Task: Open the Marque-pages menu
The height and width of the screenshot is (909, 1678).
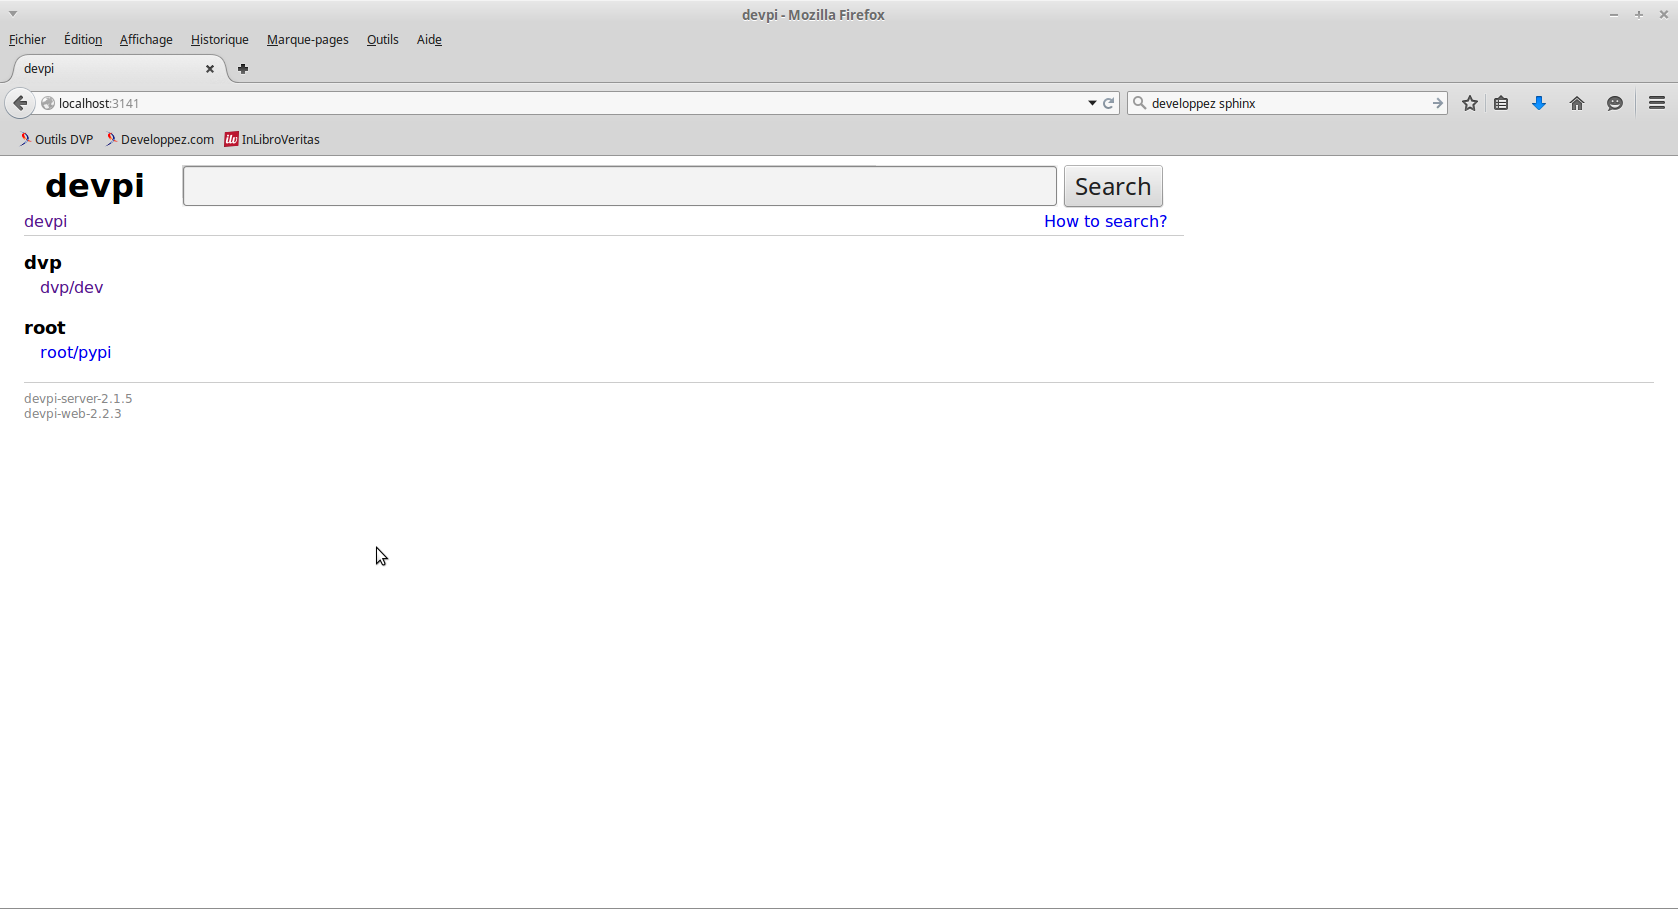Action: pyautogui.click(x=307, y=40)
